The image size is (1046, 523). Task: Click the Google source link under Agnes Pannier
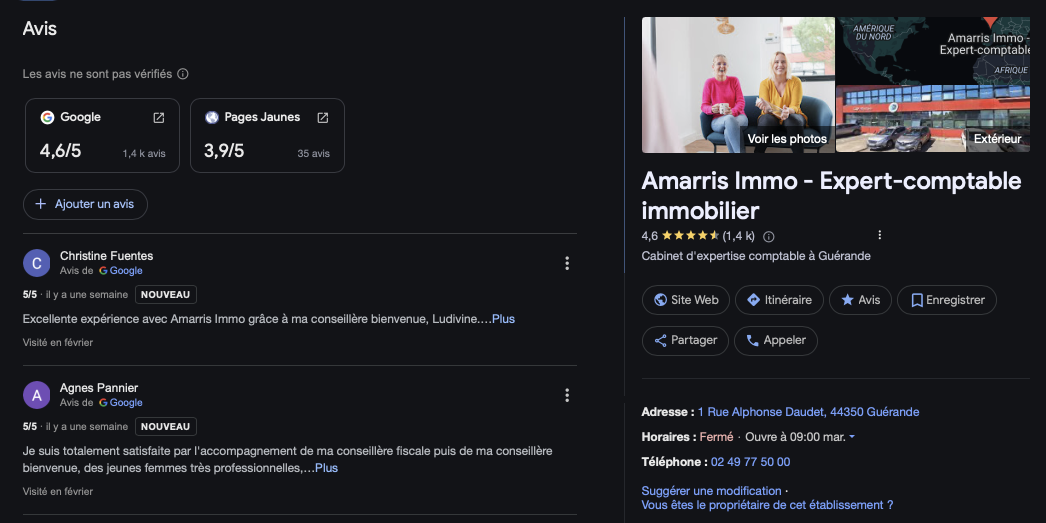(x=121, y=403)
